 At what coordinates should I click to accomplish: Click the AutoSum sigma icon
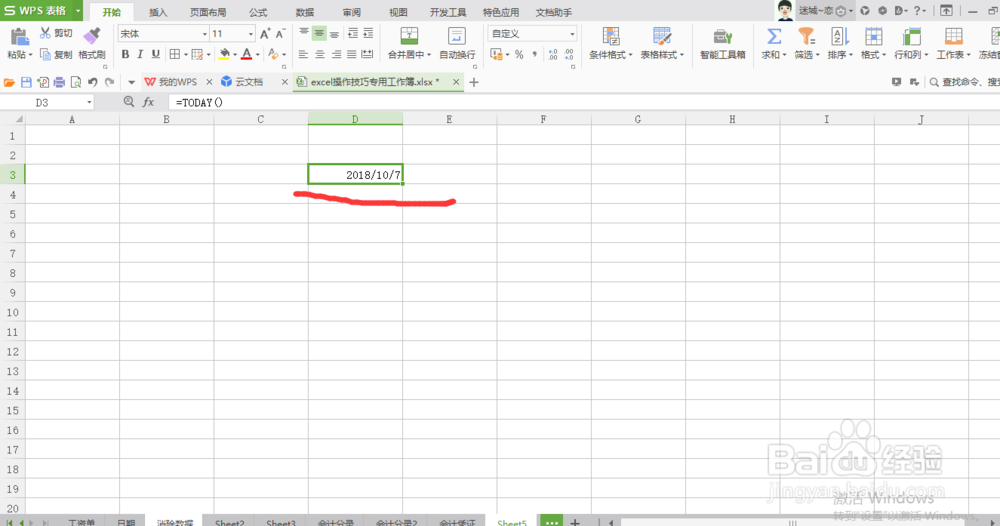pyautogui.click(x=774, y=37)
